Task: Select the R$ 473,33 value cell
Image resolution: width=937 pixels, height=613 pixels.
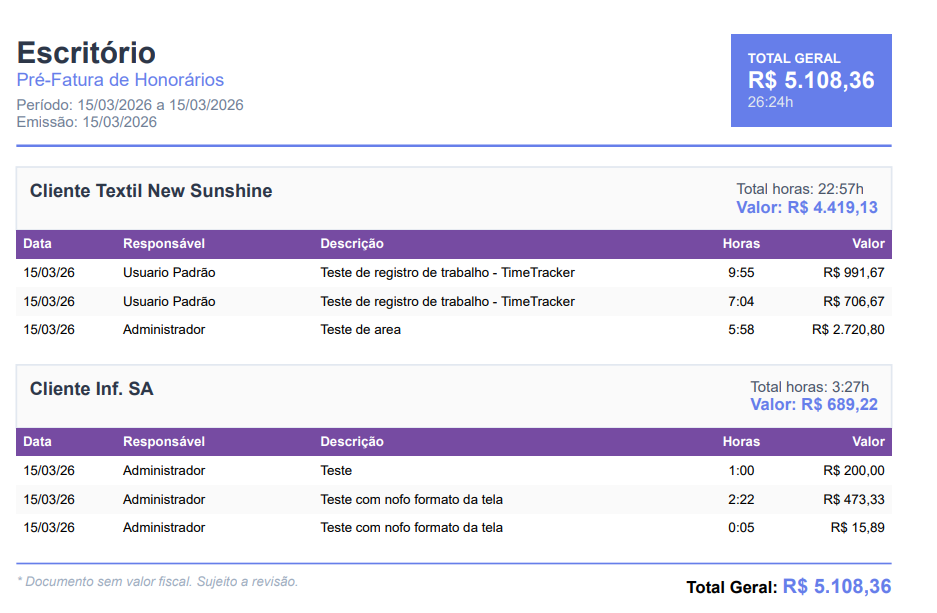Action: point(853,499)
